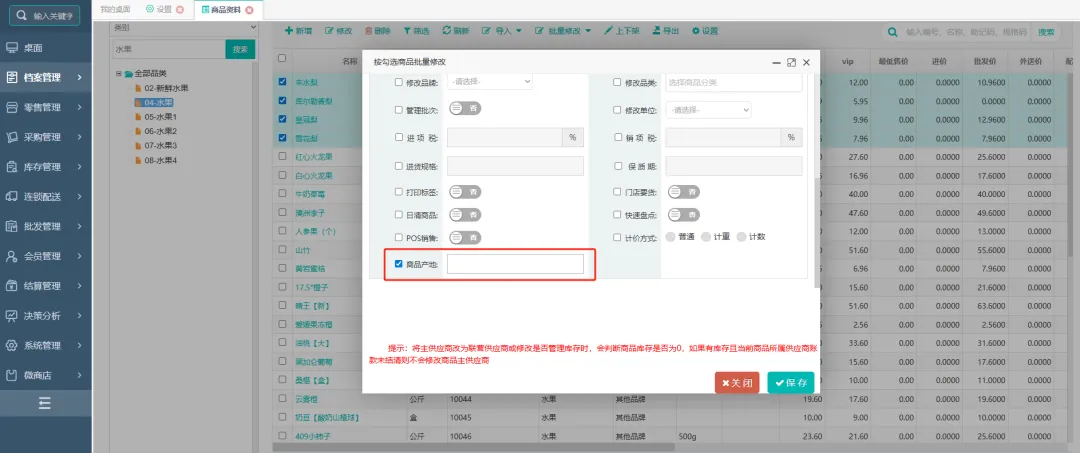Switch to the 我的桌面 tab
The width and height of the screenshot is (1080, 453).
[x=116, y=9]
